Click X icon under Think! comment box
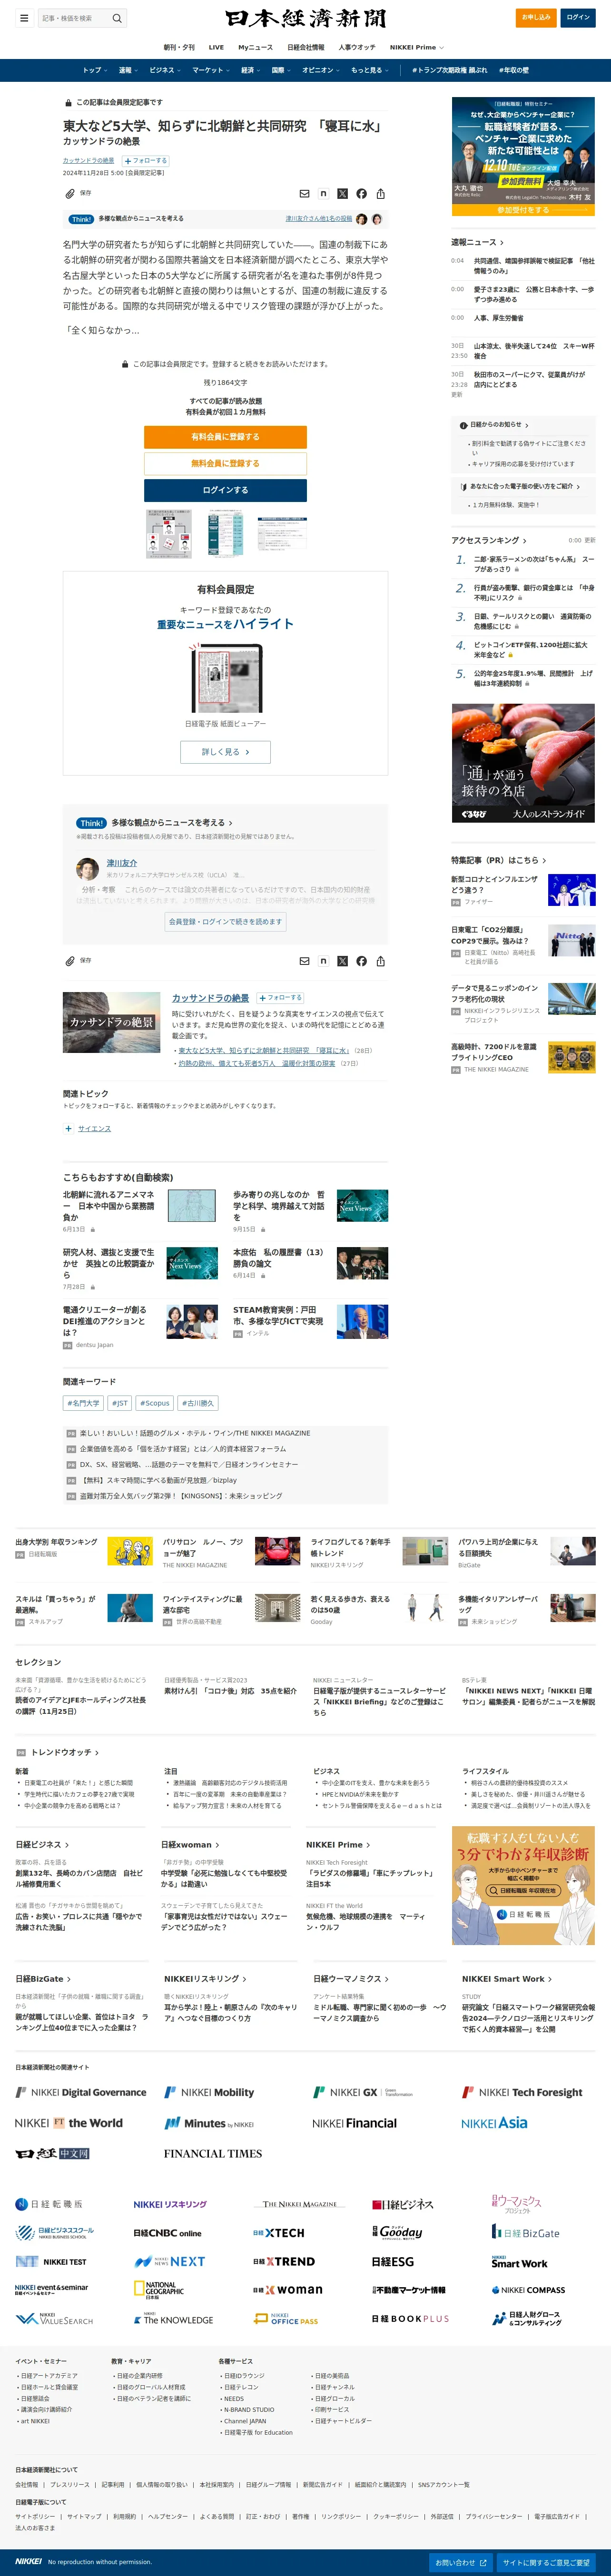611x2576 pixels. click(342, 960)
